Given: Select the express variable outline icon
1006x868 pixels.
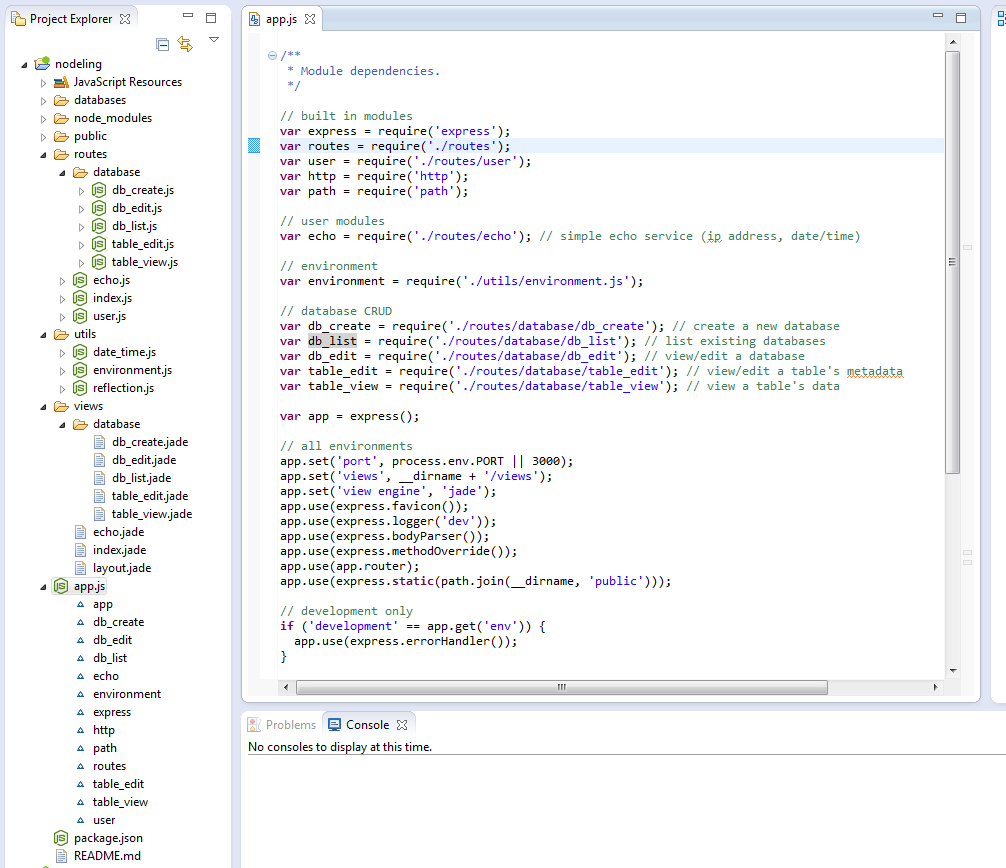Looking at the screenshot, I should click(80, 712).
